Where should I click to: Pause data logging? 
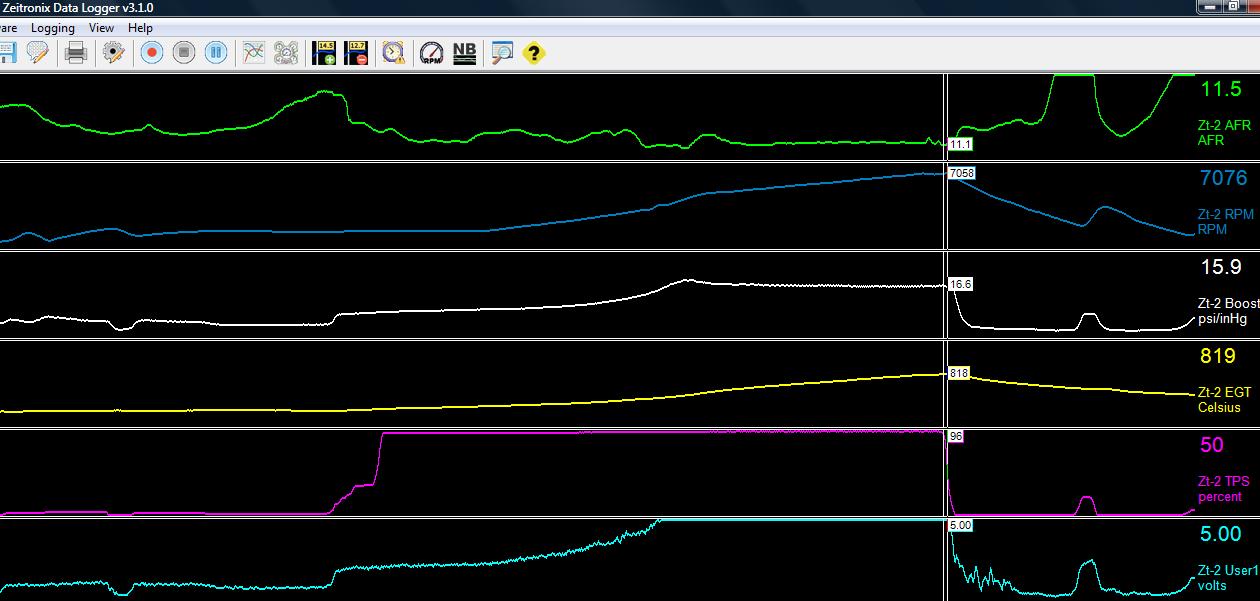click(216, 52)
